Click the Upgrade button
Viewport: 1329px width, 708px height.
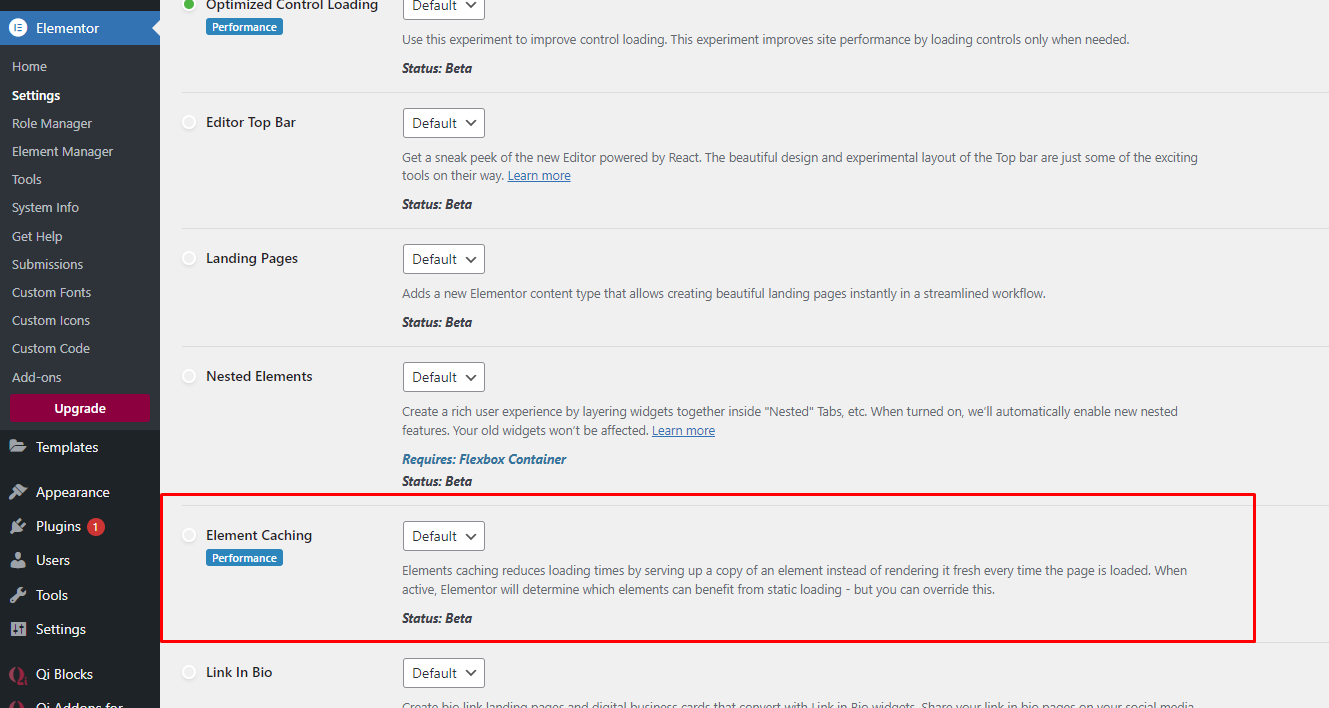[x=80, y=408]
